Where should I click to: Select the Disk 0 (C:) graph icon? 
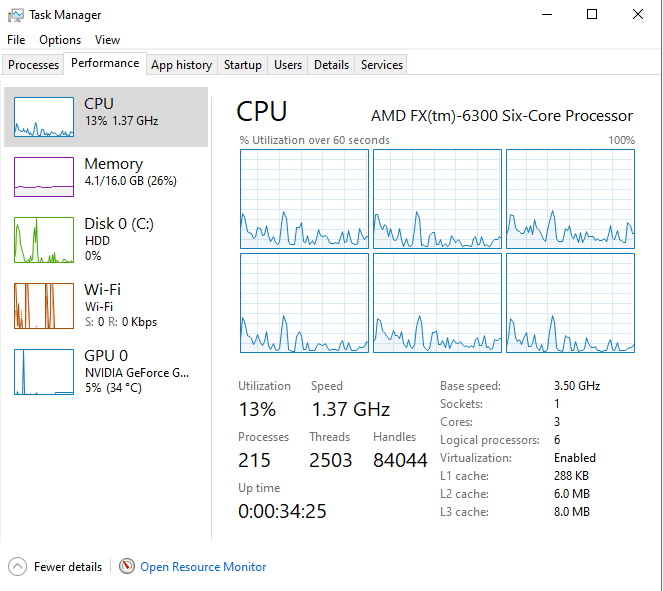point(44,240)
